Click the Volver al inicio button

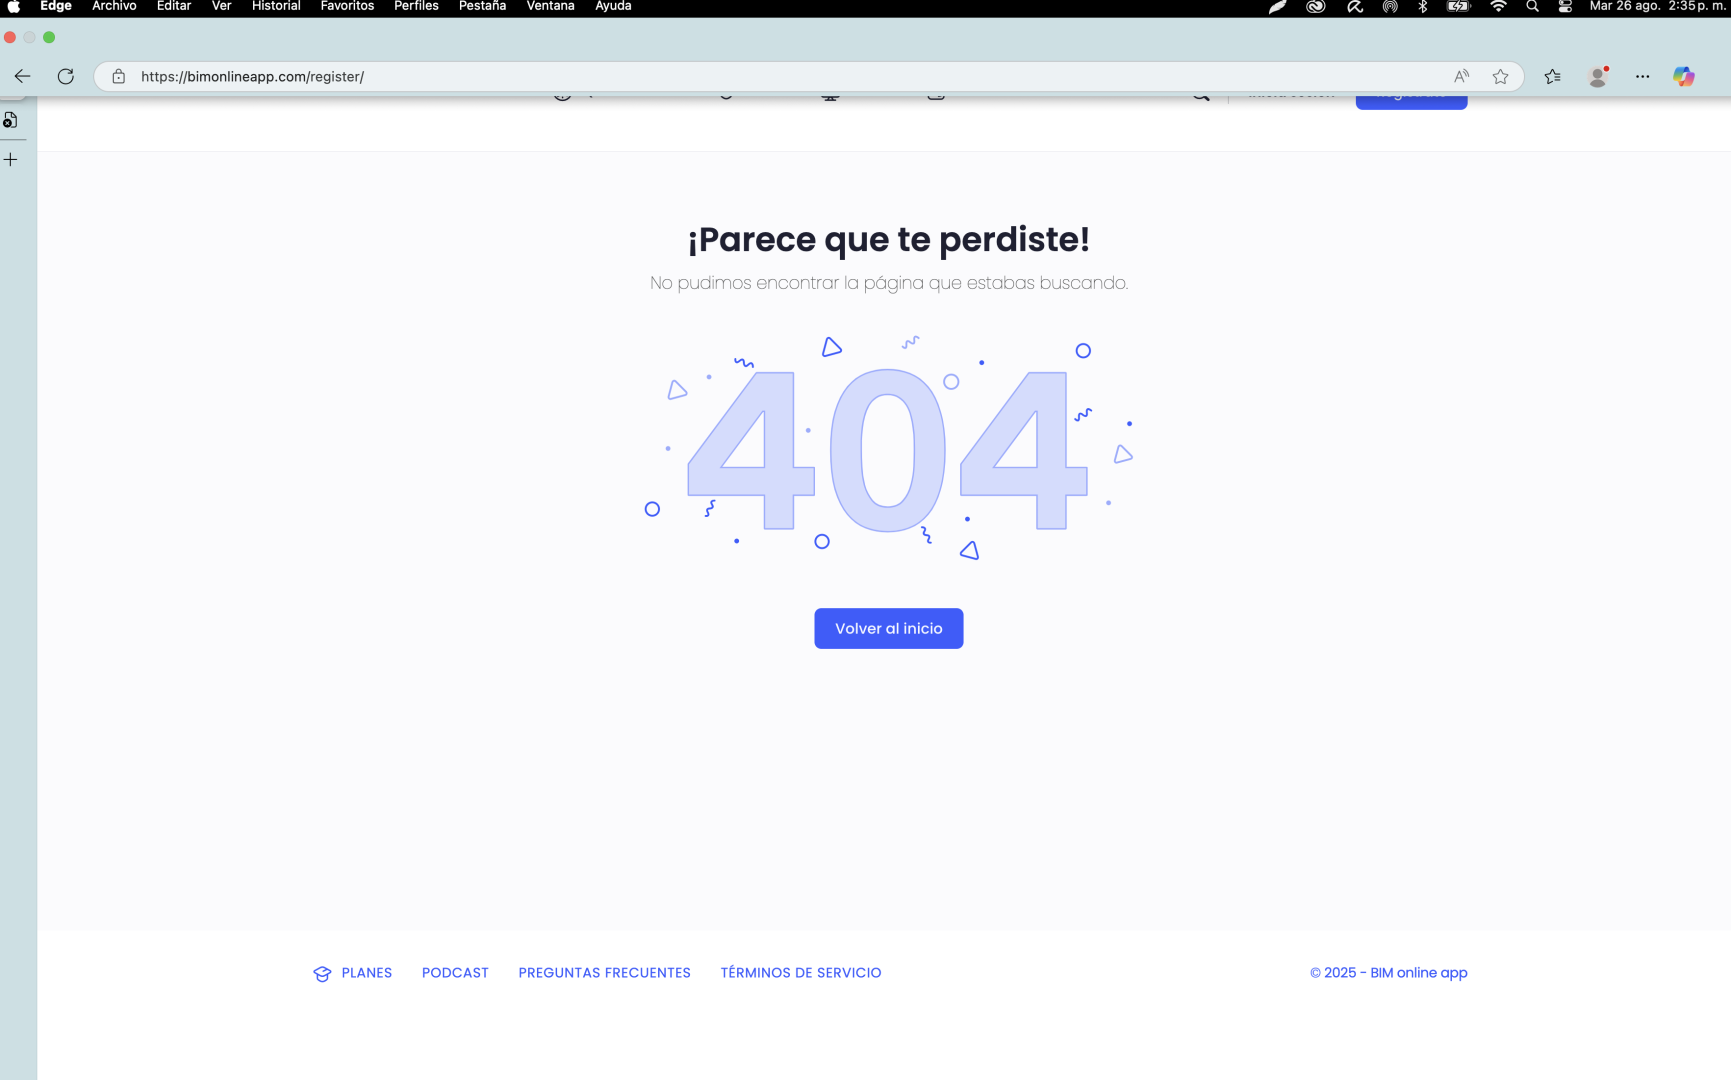[x=888, y=628]
